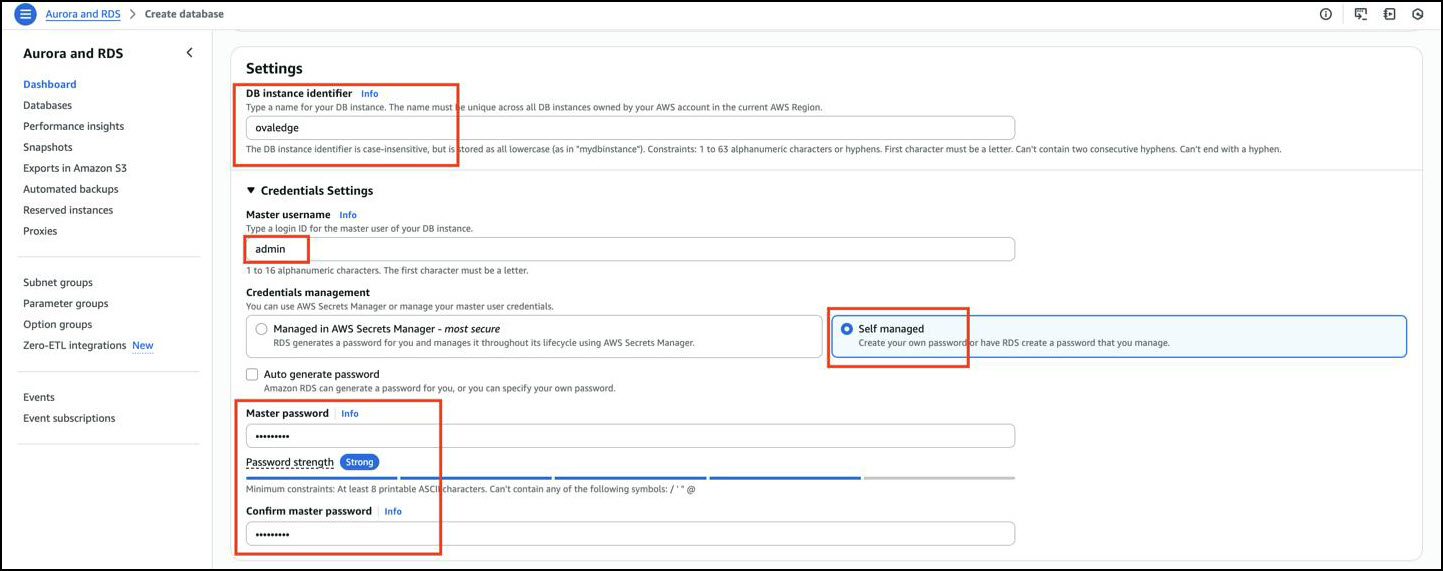The image size is (1443, 571).
Task: Open Databases in the sidebar
Action: click(x=47, y=105)
